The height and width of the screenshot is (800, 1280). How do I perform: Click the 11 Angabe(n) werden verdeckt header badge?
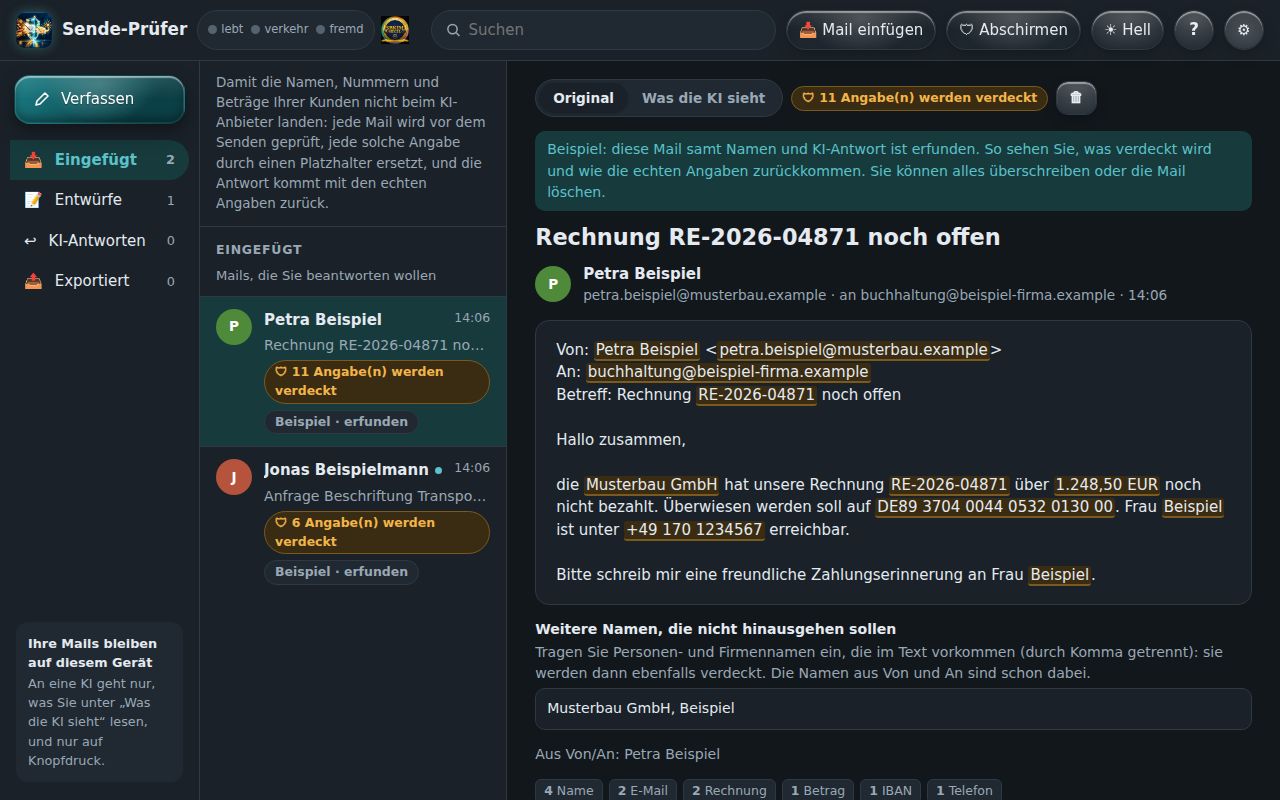[919, 98]
